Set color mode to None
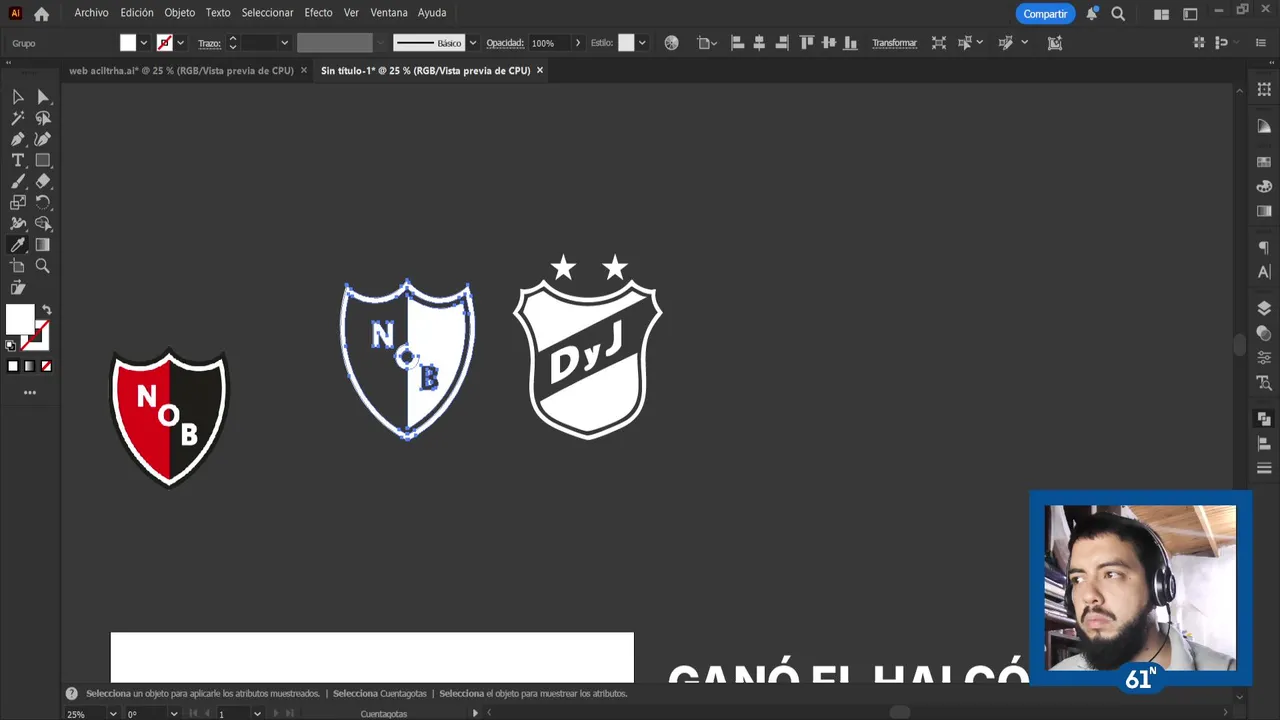Viewport: 1280px width, 720px height. 46,366
